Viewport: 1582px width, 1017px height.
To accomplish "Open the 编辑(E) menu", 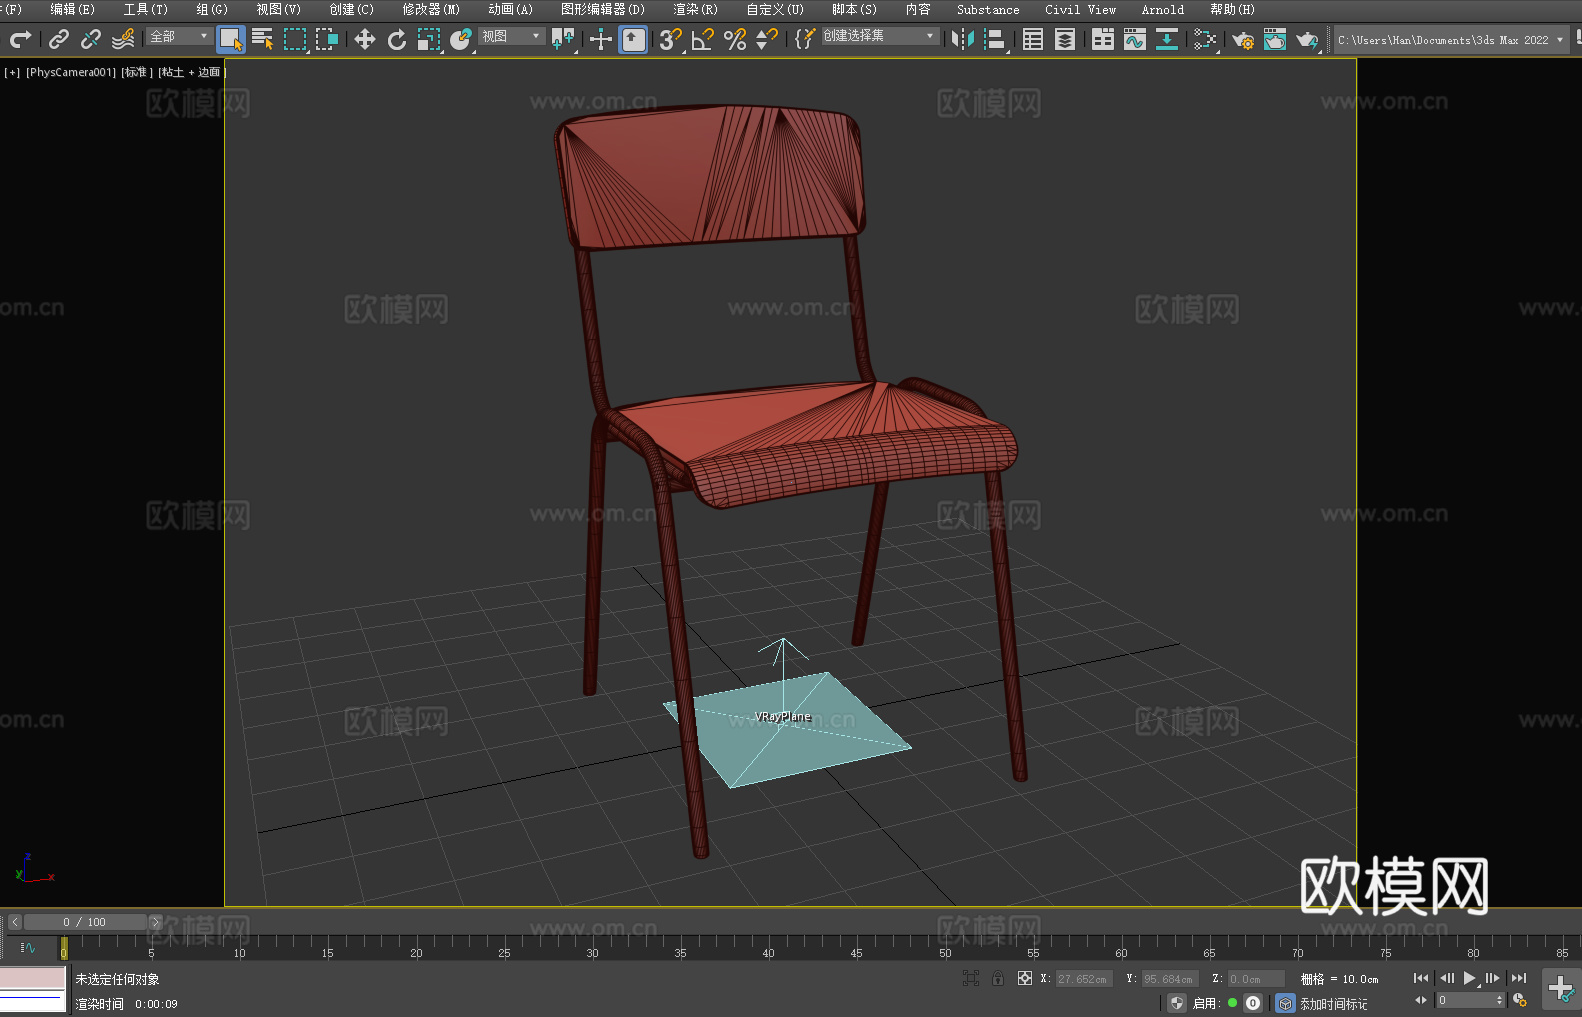I will tap(72, 9).
